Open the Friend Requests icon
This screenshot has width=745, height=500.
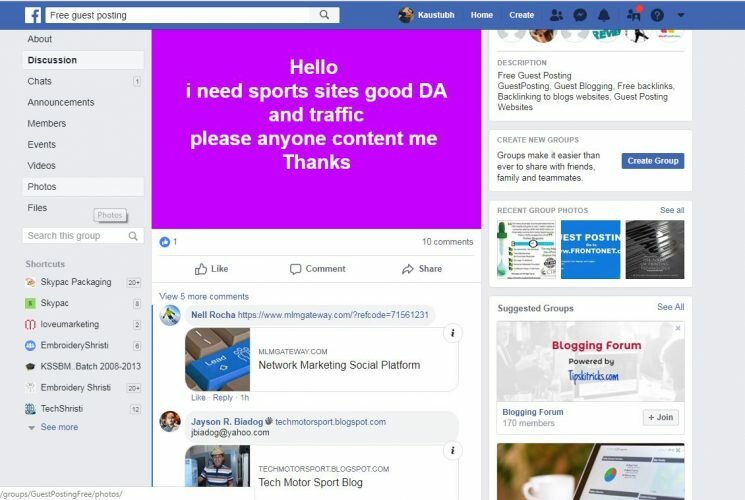pos(556,15)
